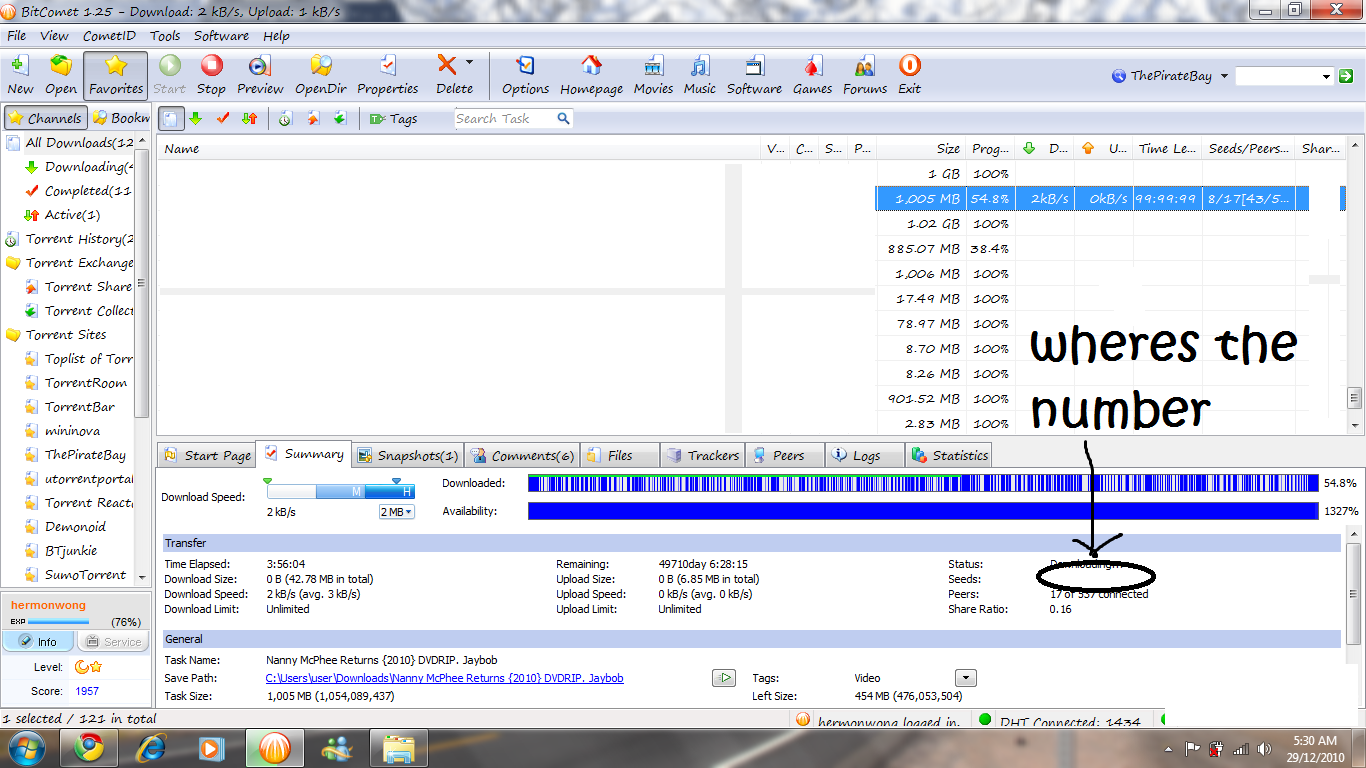Image resolution: width=1366 pixels, height=768 pixels.
Task: Open the Music channel icon
Action: click(x=700, y=75)
